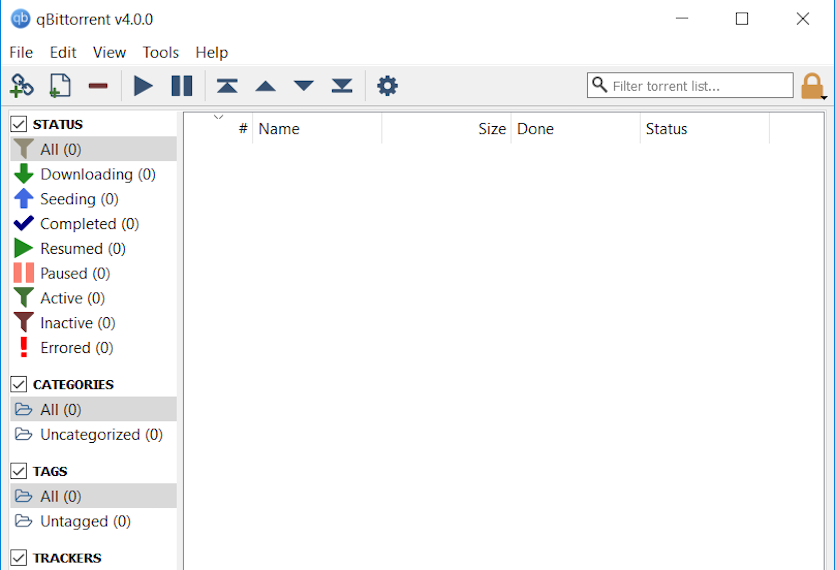835x570 pixels.
Task: Filter by Seeding (0)
Action: click(x=93, y=199)
